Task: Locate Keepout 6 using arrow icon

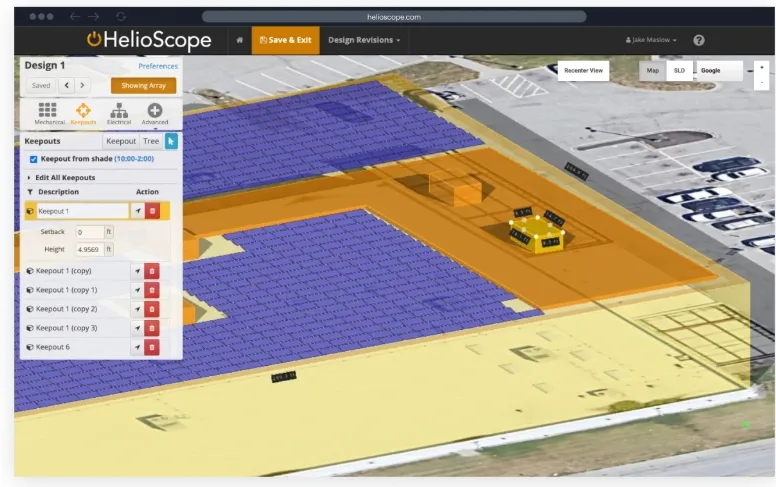Action: point(137,347)
